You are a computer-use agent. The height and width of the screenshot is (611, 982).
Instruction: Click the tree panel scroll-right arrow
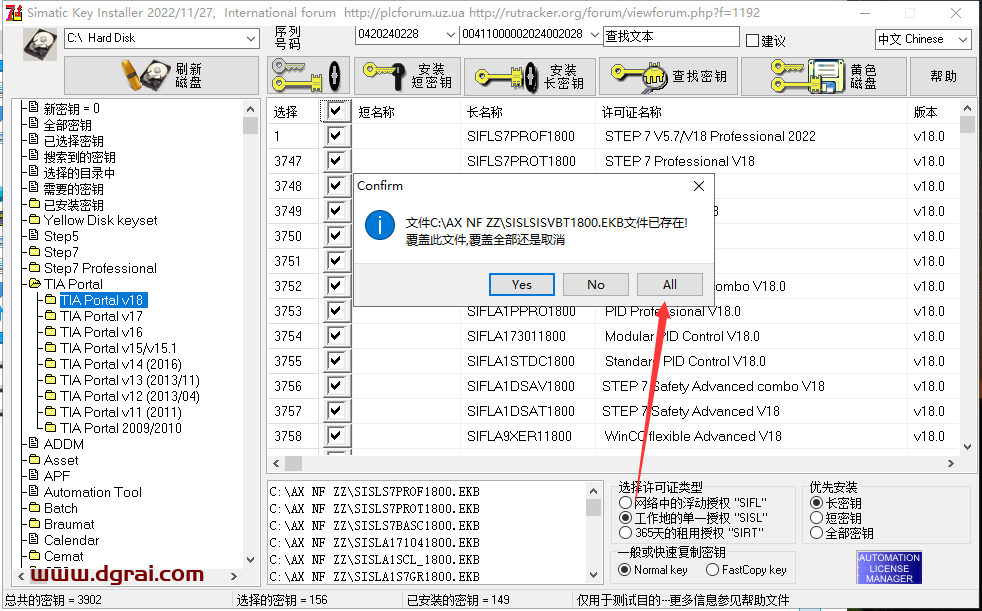(x=234, y=576)
